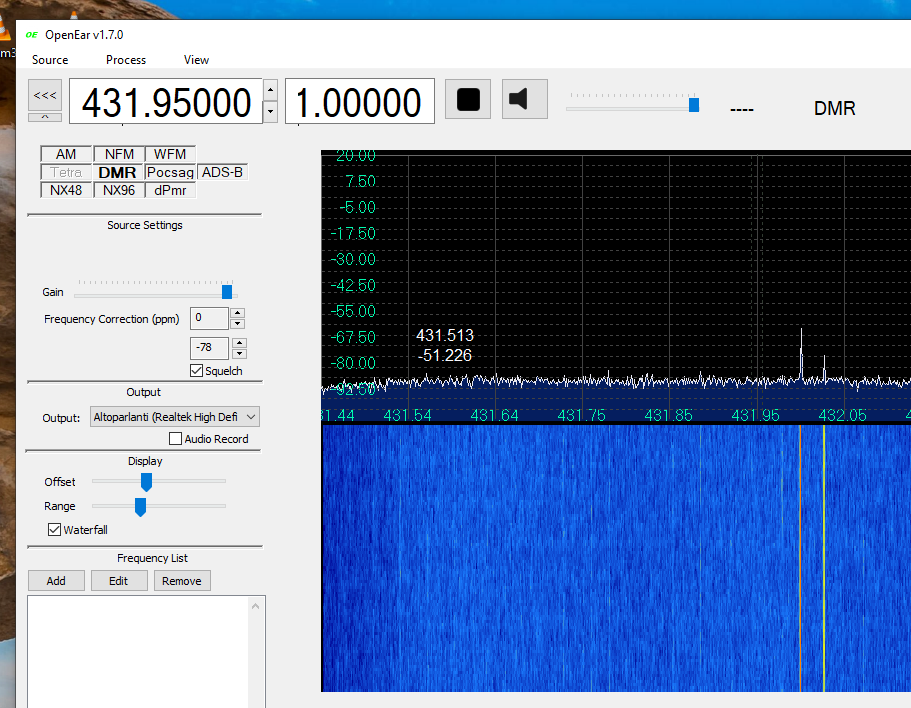The height and width of the screenshot is (708, 911).
Task: Click Frequency List scrollbar up arrow
Action: click(x=256, y=606)
